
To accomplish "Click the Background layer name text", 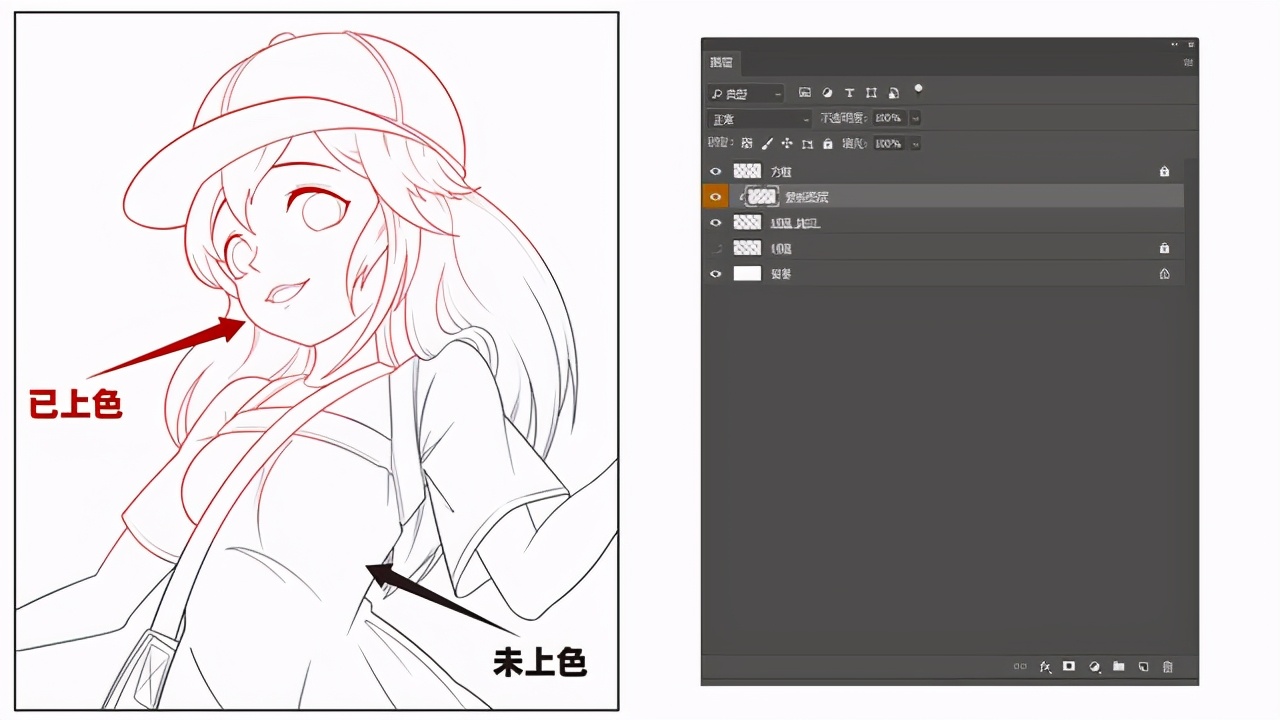I will 781,274.
